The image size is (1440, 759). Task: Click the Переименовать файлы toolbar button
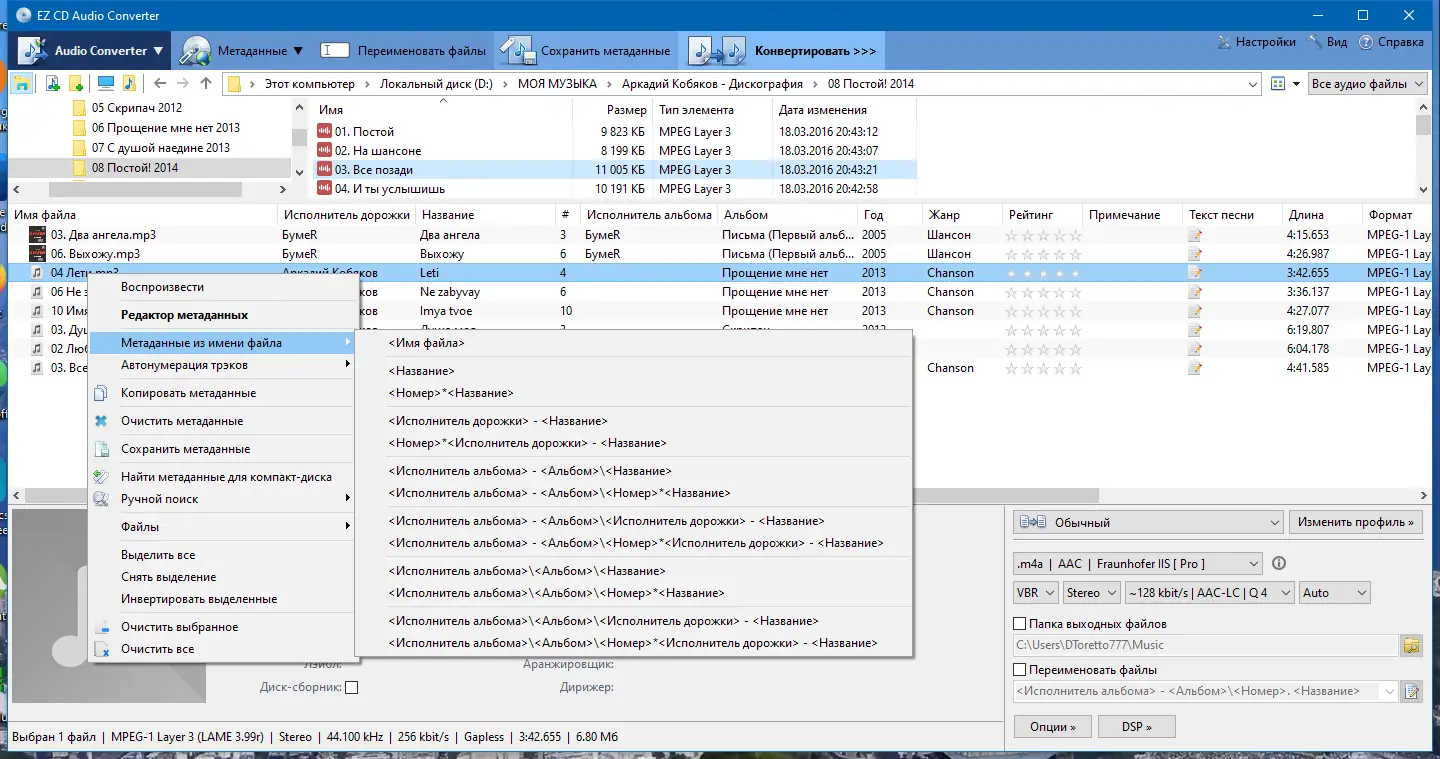pyautogui.click(x=403, y=50)
